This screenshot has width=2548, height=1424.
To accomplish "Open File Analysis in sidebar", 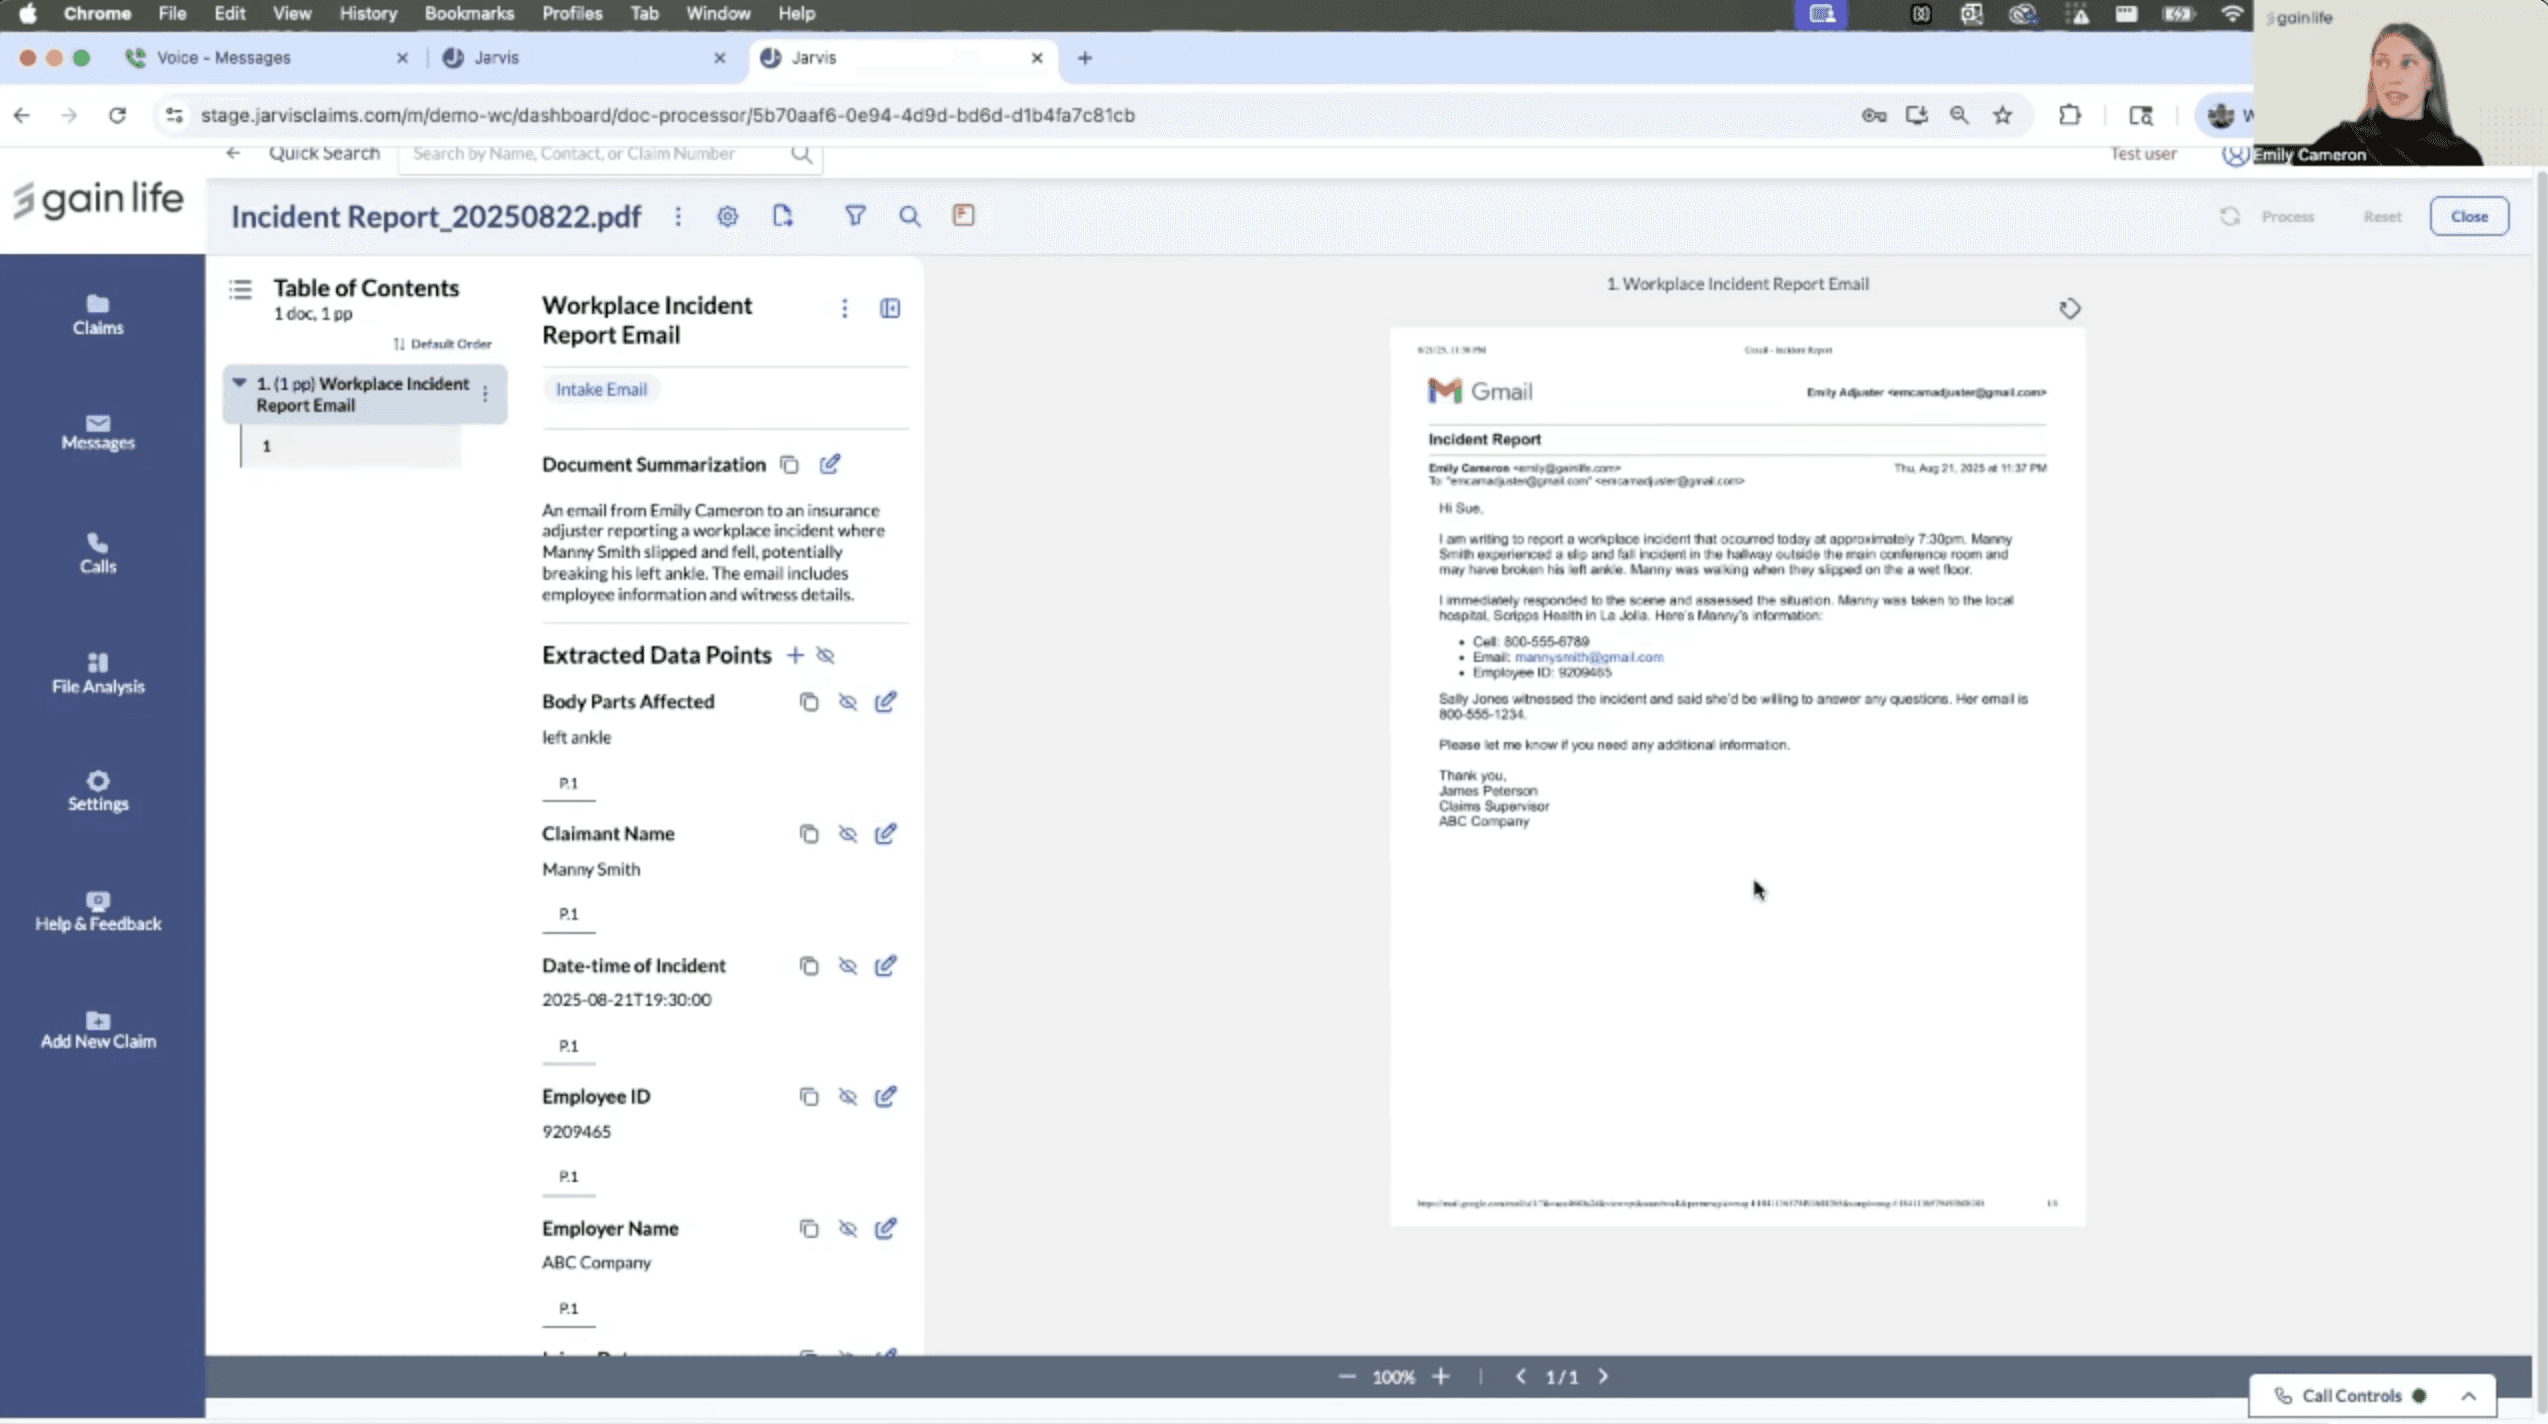I will coord(98,673).
